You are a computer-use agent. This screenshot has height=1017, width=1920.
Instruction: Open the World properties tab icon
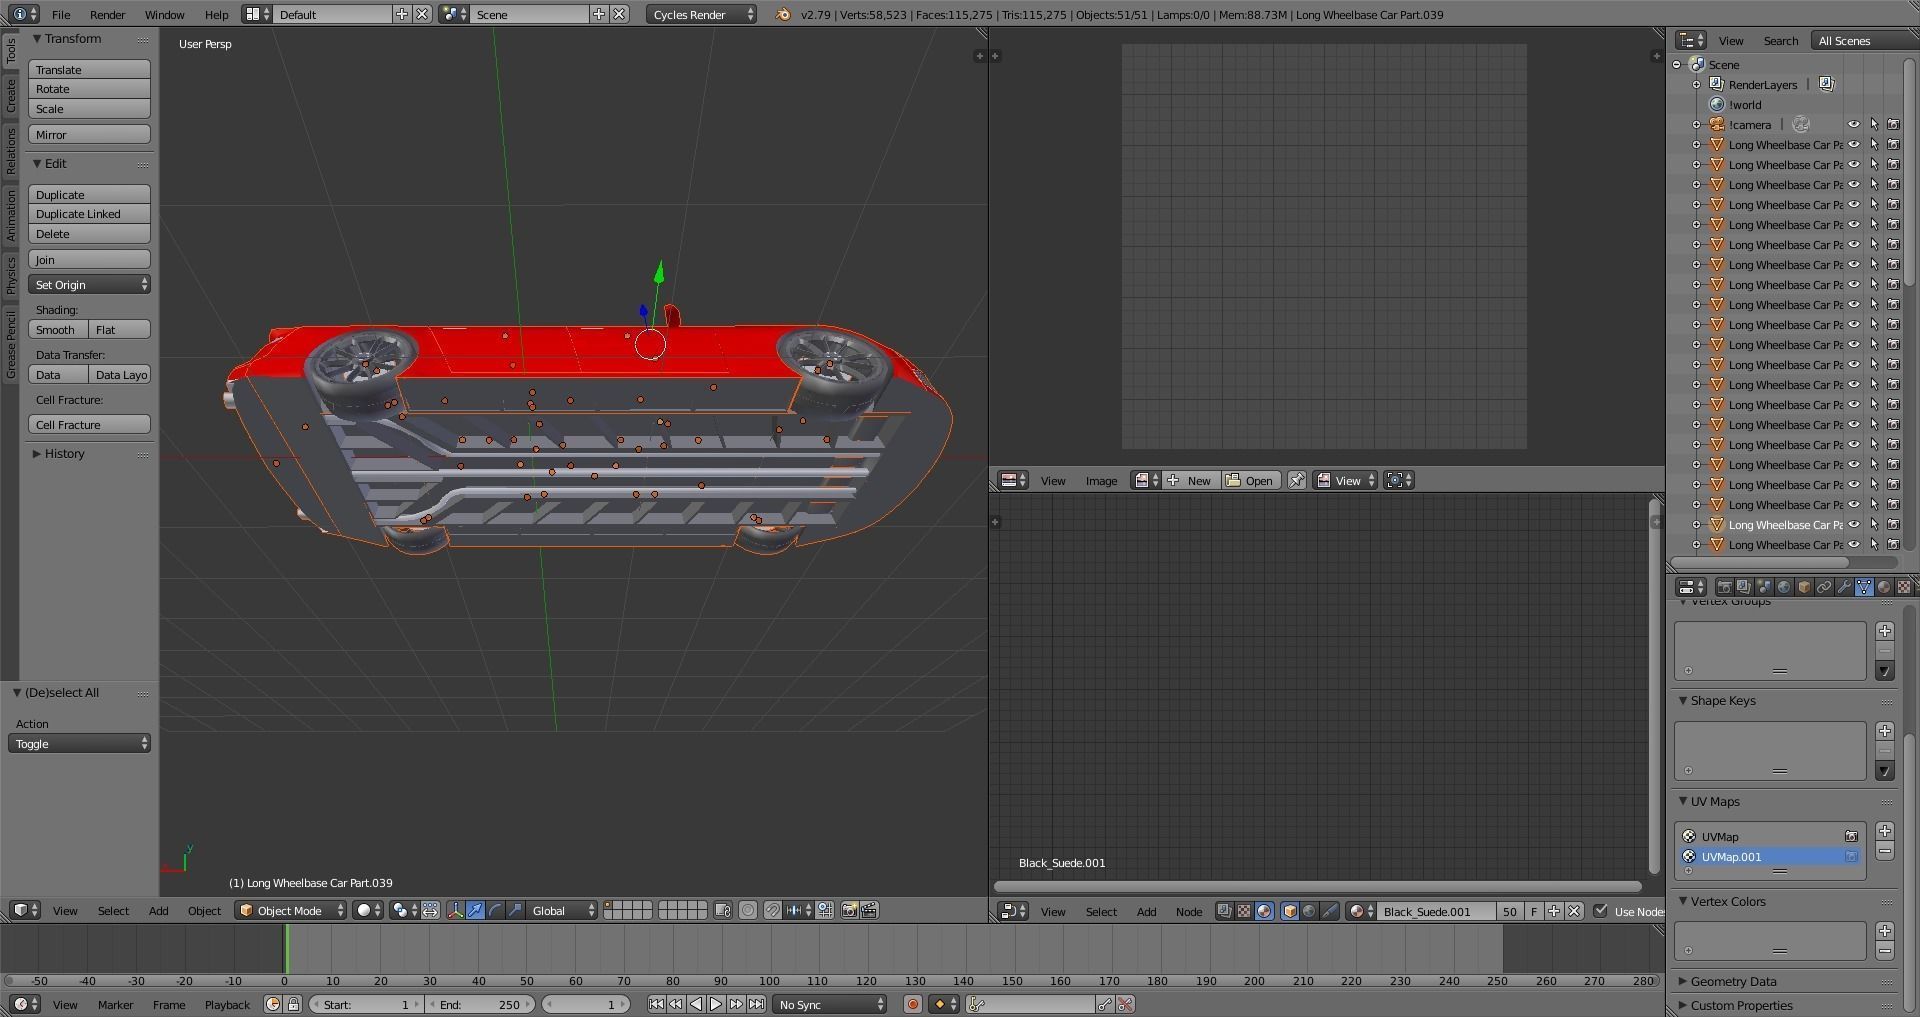coord(1784,587)
